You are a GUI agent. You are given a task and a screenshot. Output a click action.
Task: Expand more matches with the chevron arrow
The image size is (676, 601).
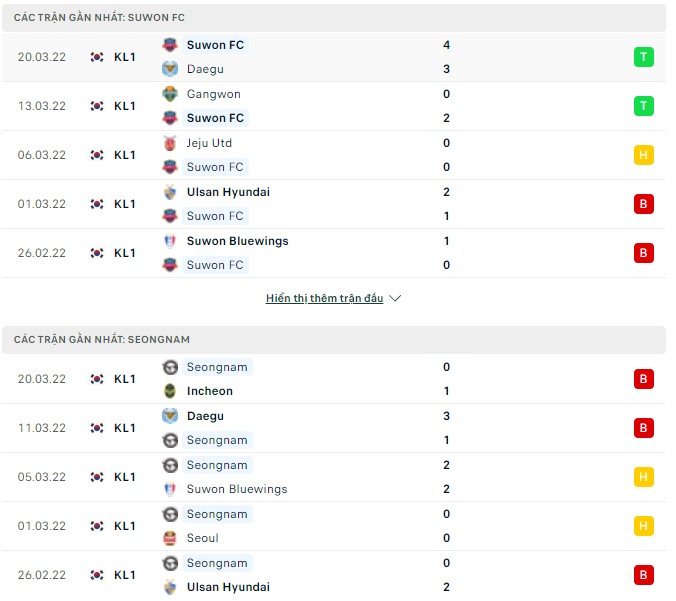coord(395,298)
